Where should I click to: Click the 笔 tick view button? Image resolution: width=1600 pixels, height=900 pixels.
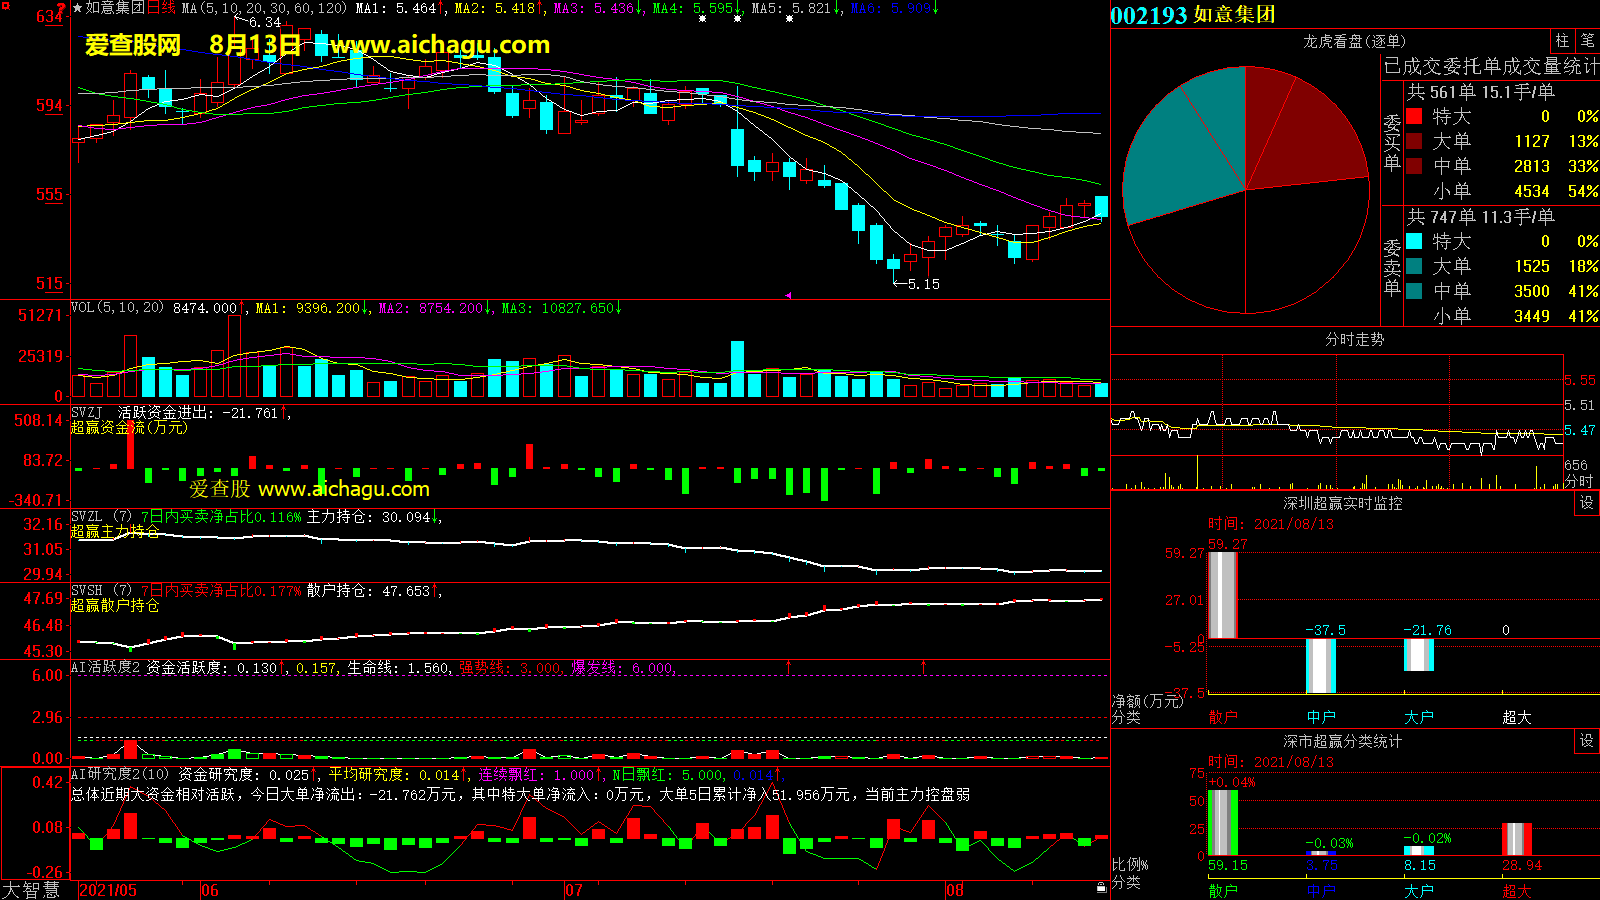click(x=1587, y=41)
